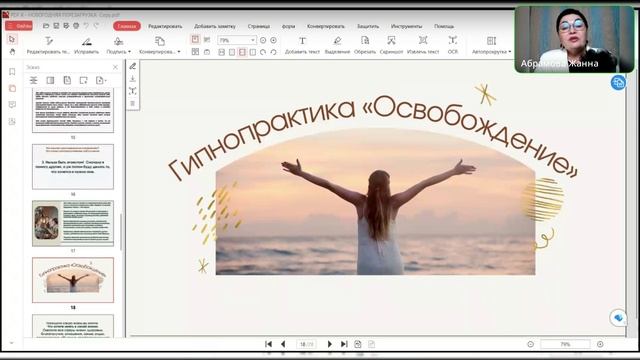640x360 pixels.
Task: Click the round assistant icon at bottom right
Action: [618, 318]
